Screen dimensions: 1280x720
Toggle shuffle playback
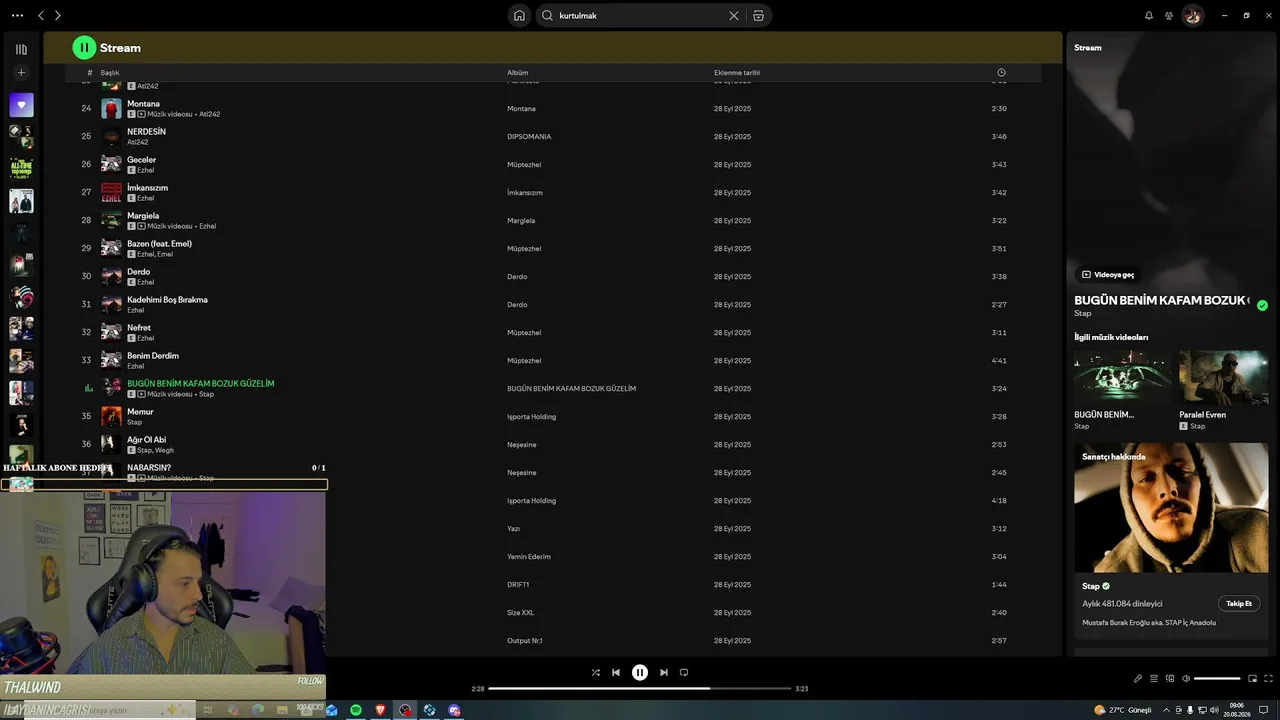click(596, 673)
